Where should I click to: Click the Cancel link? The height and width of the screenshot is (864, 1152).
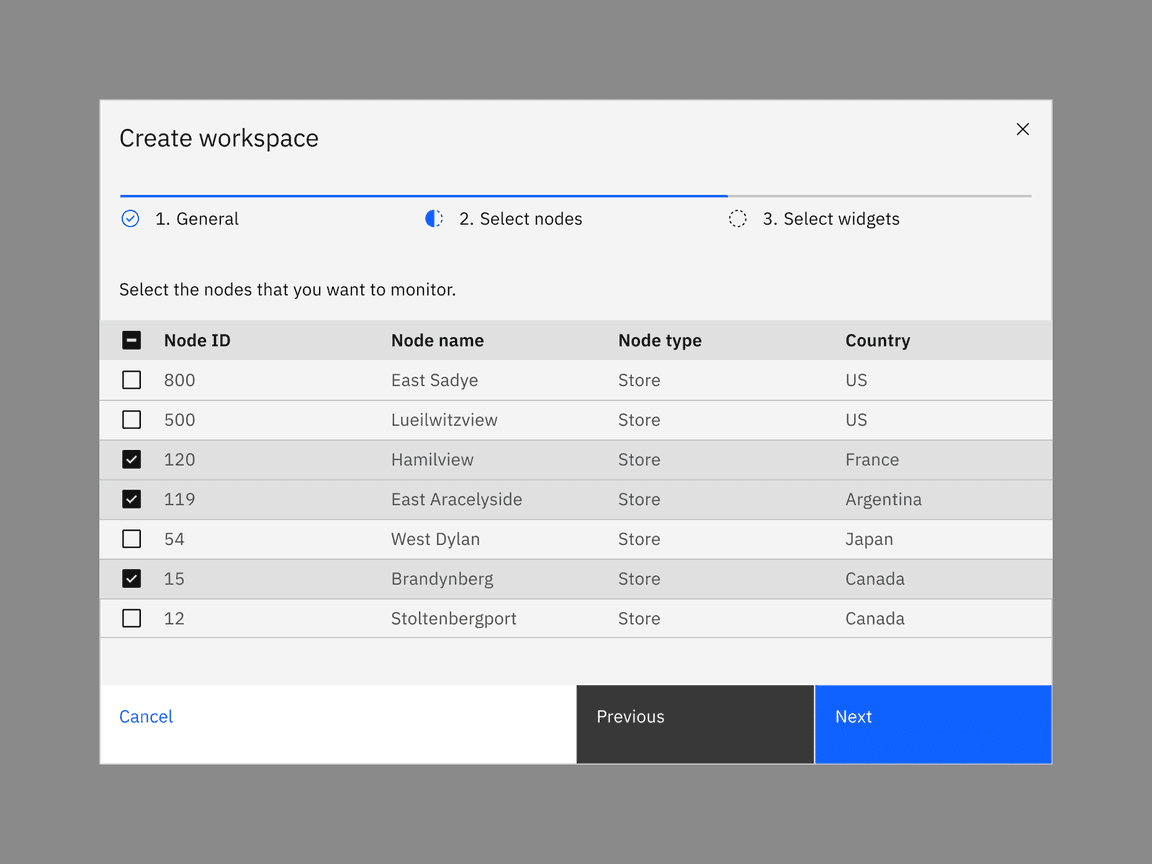146,716
